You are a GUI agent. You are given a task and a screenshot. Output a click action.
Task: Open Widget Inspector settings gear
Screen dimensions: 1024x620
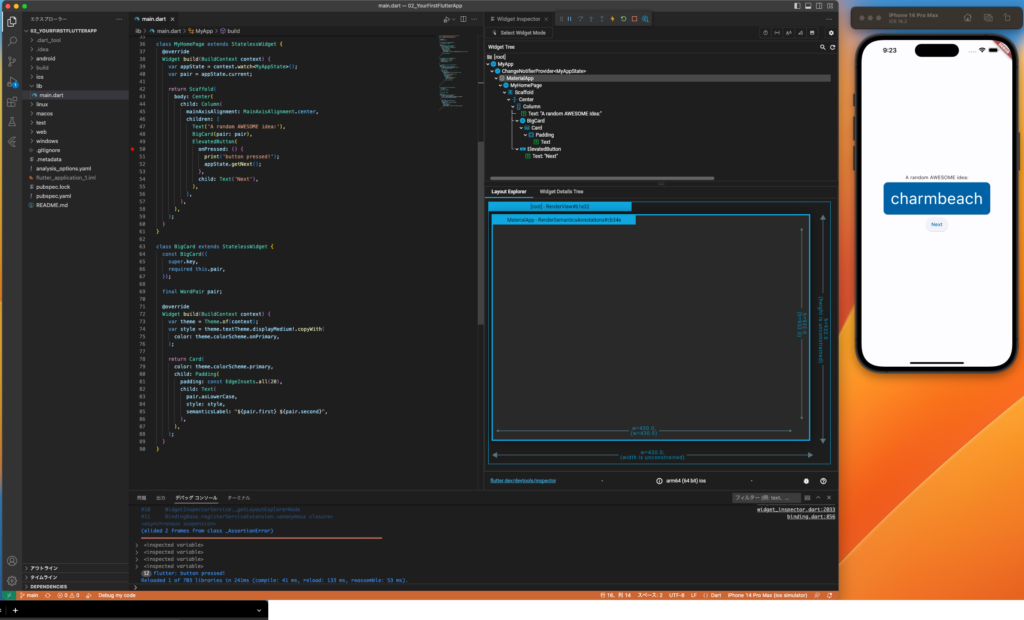coord(830,32)
